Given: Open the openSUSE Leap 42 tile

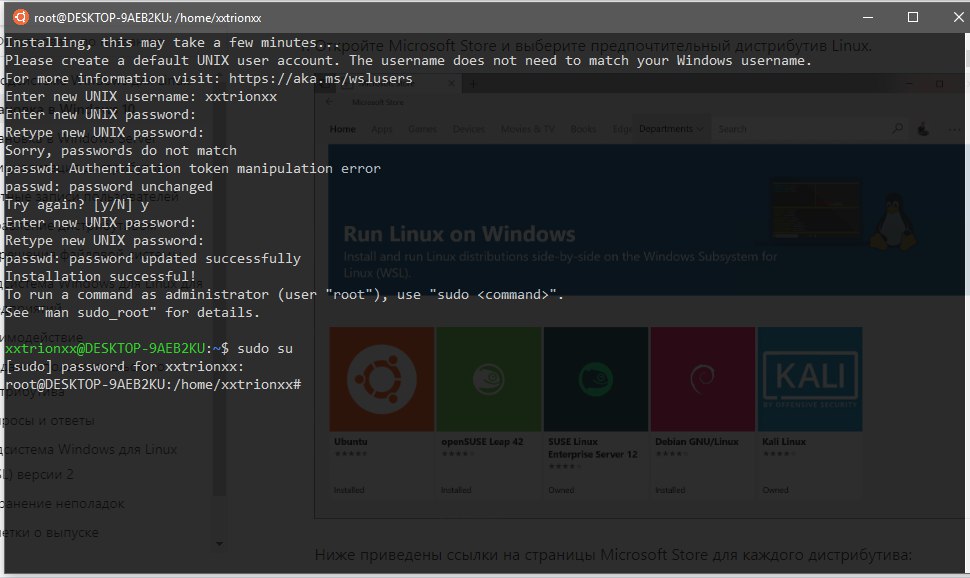Looking at the screenshot, I should pyautogui.click(x=489, y=379).
